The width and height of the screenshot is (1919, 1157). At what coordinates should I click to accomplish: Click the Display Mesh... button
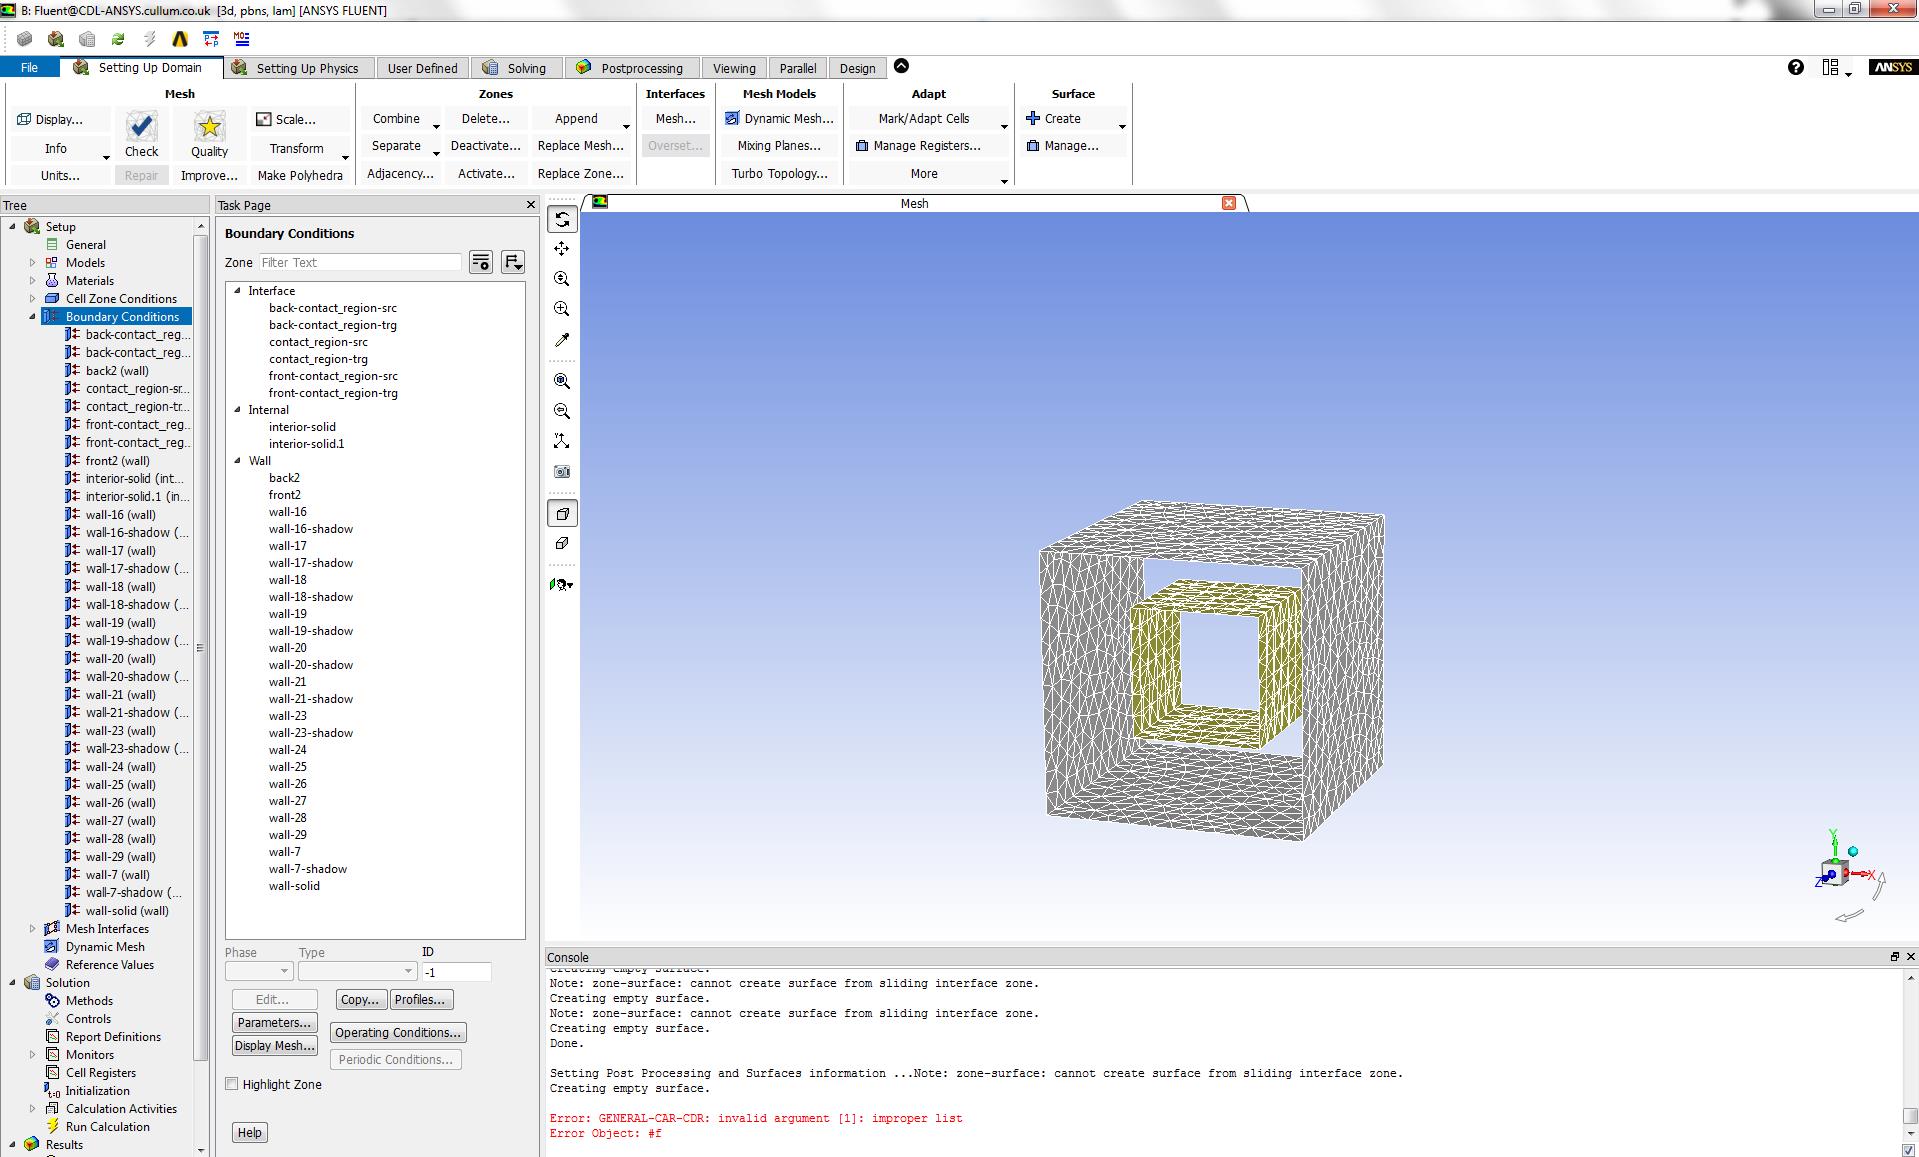coord(275,1046)
